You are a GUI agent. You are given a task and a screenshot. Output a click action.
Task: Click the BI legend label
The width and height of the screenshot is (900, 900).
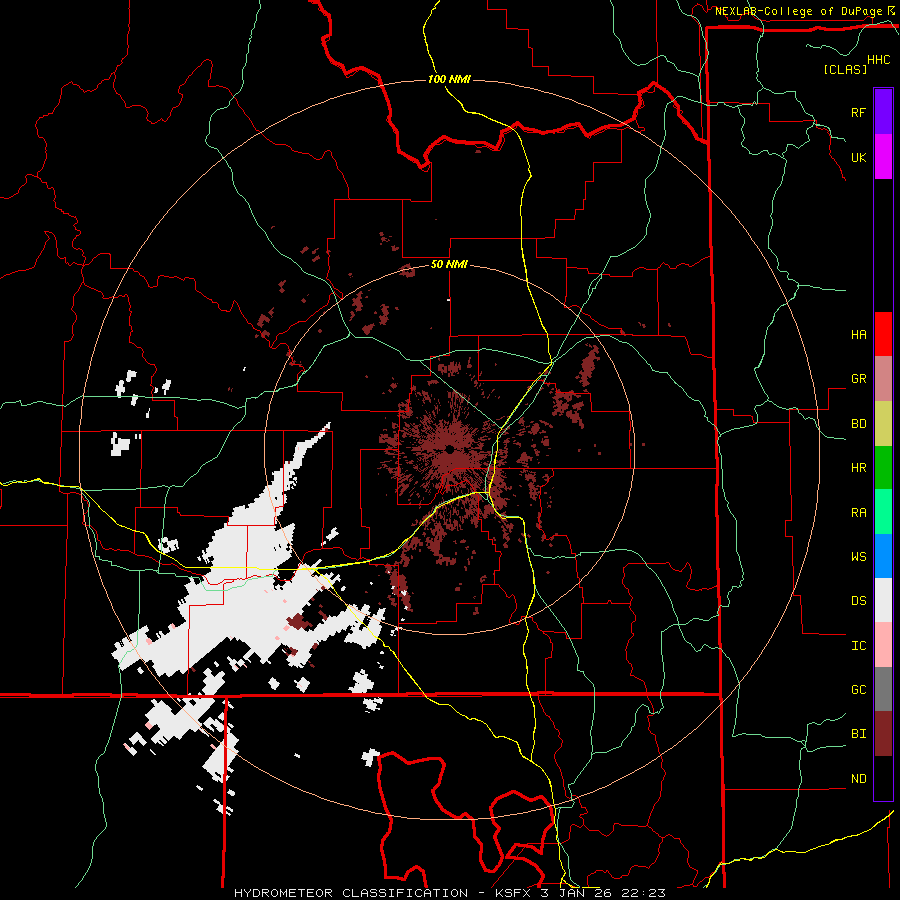pos(858,734)
